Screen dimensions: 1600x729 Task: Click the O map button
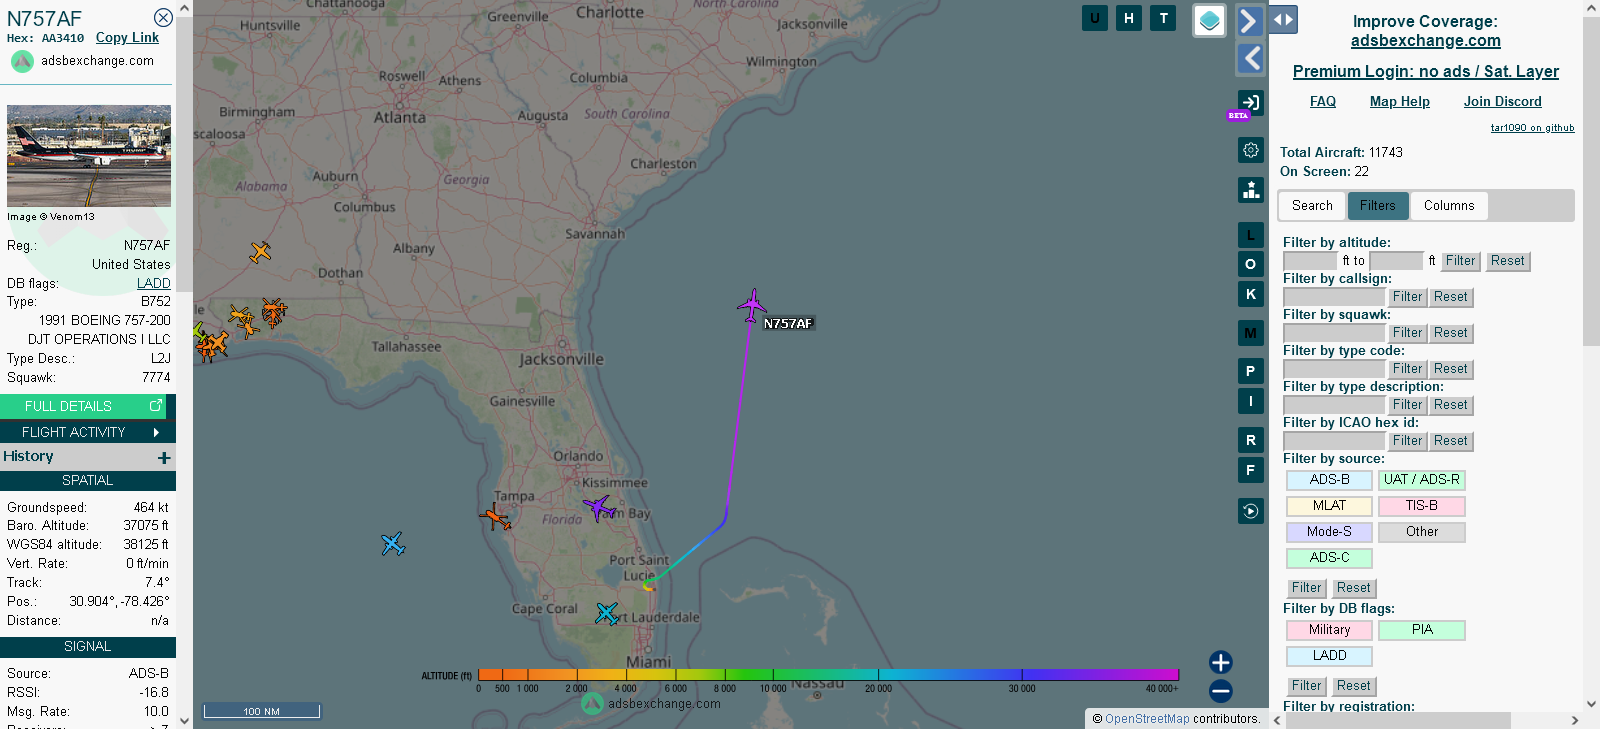pyautogui.click(x=1251, y=264)
